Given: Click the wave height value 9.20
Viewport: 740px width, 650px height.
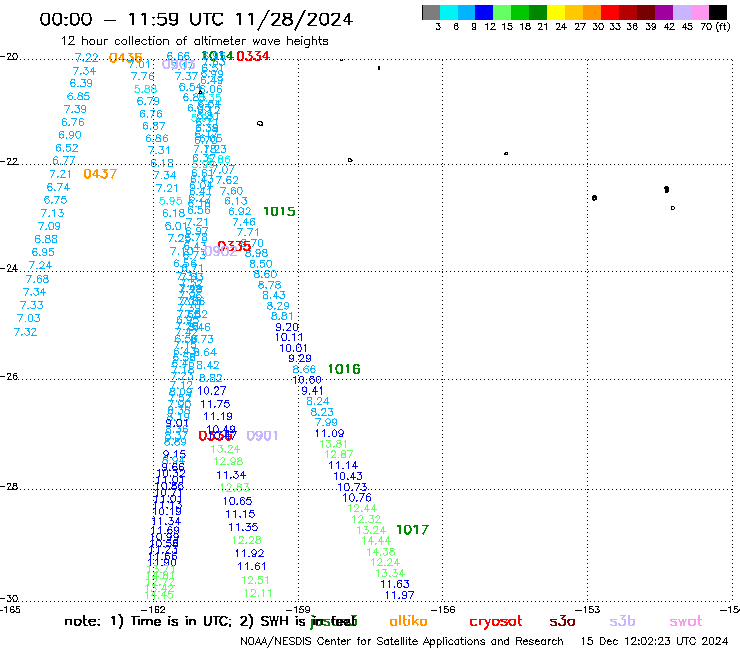Looking at the screenshot, I should pyautogui.click(x=287, y=327).
